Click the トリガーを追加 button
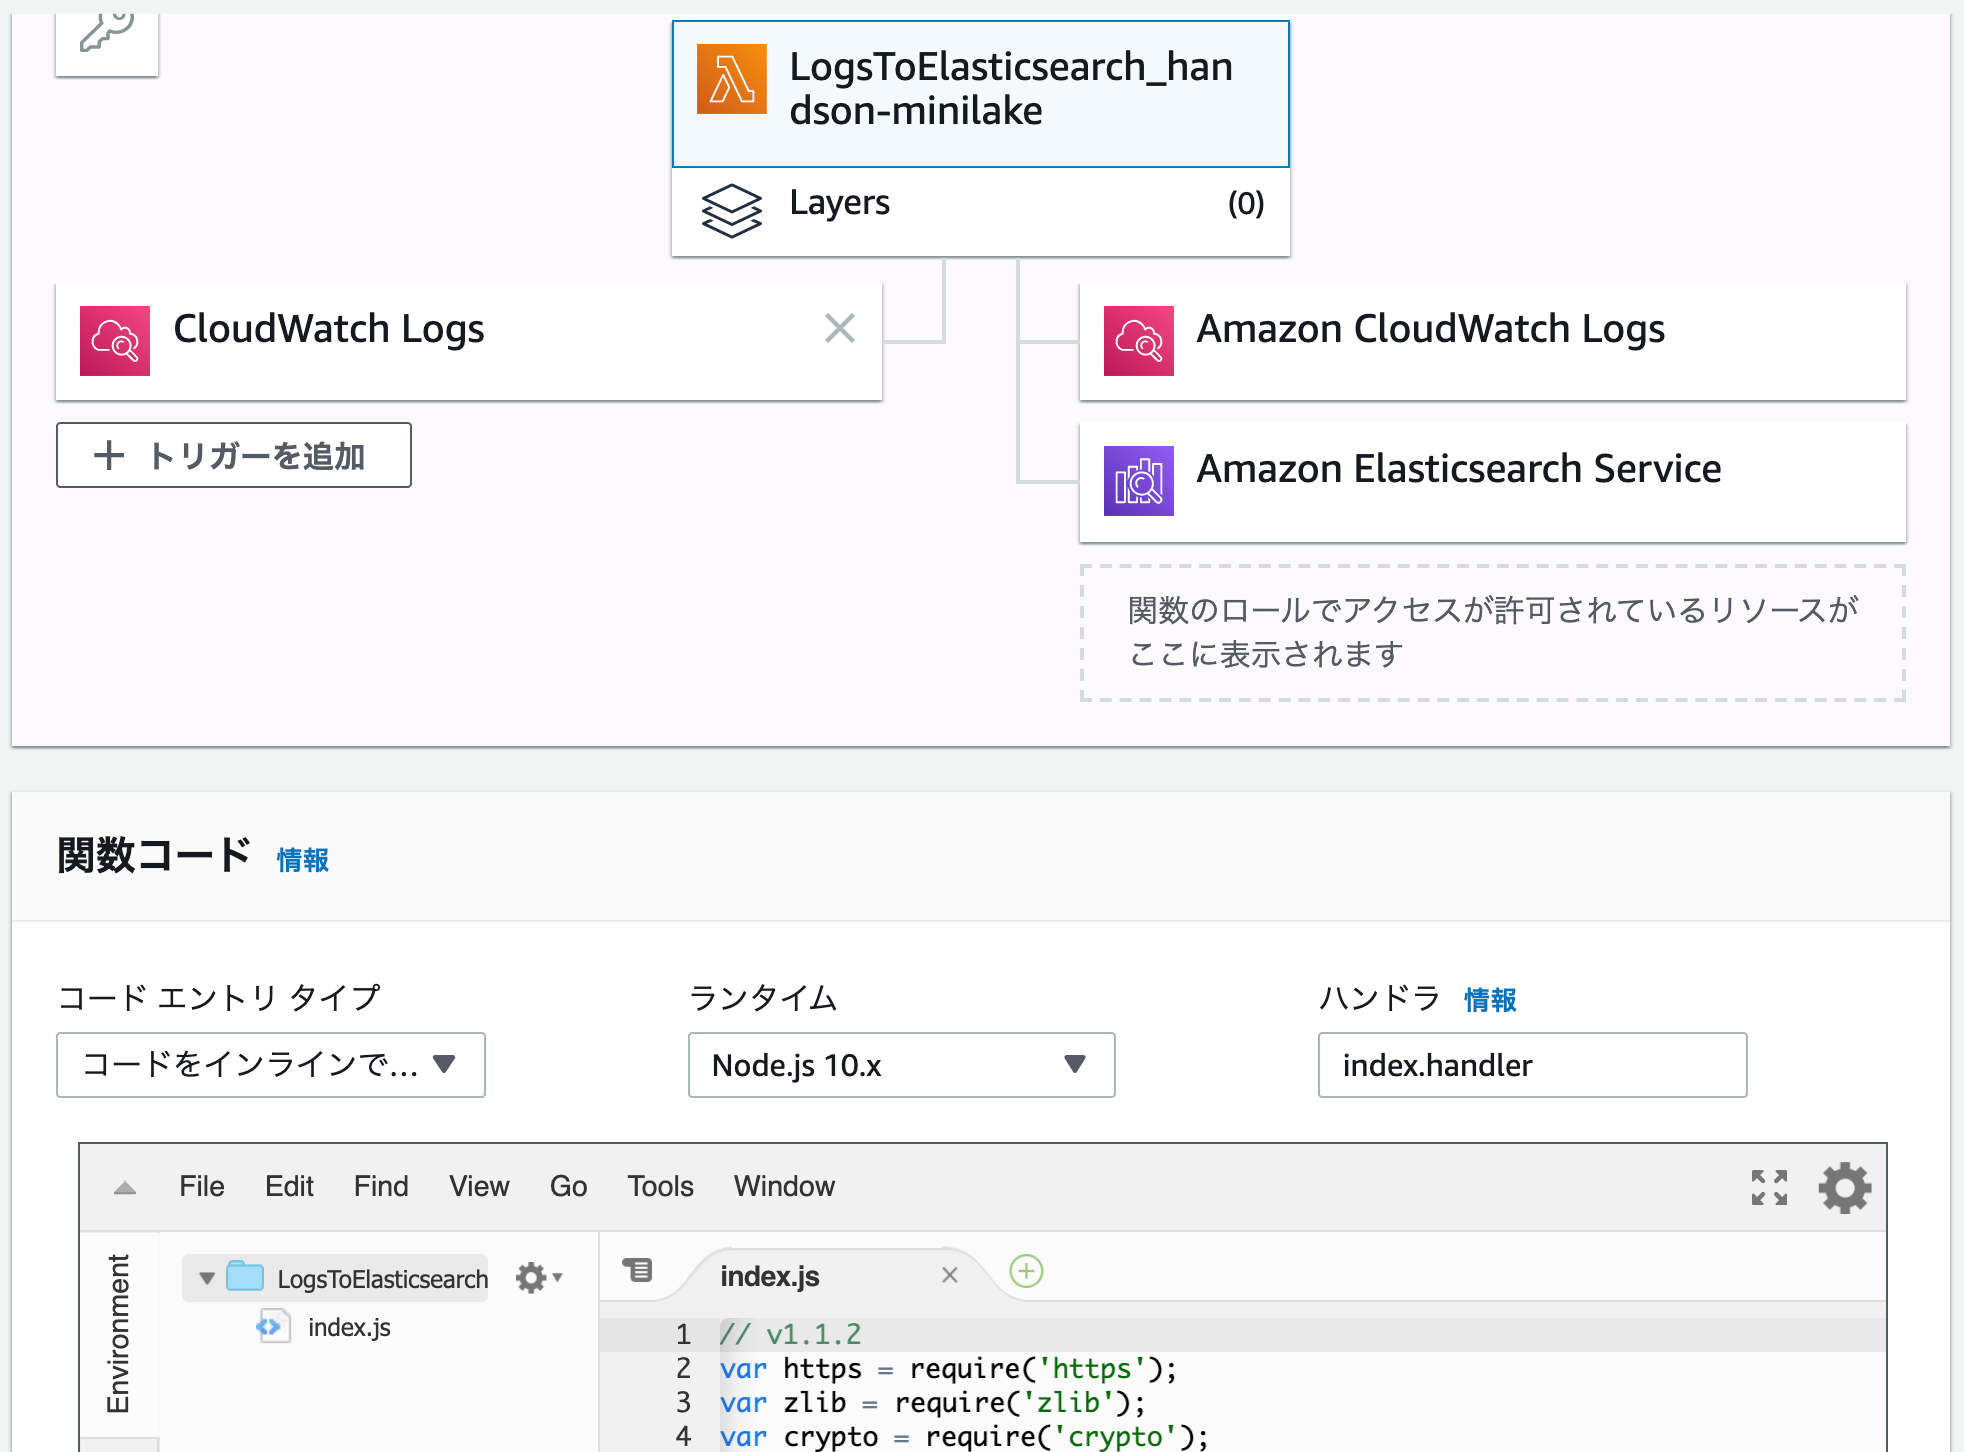Image resolution: width=1964 pixels, height=1452 pixels. (234, 455)
